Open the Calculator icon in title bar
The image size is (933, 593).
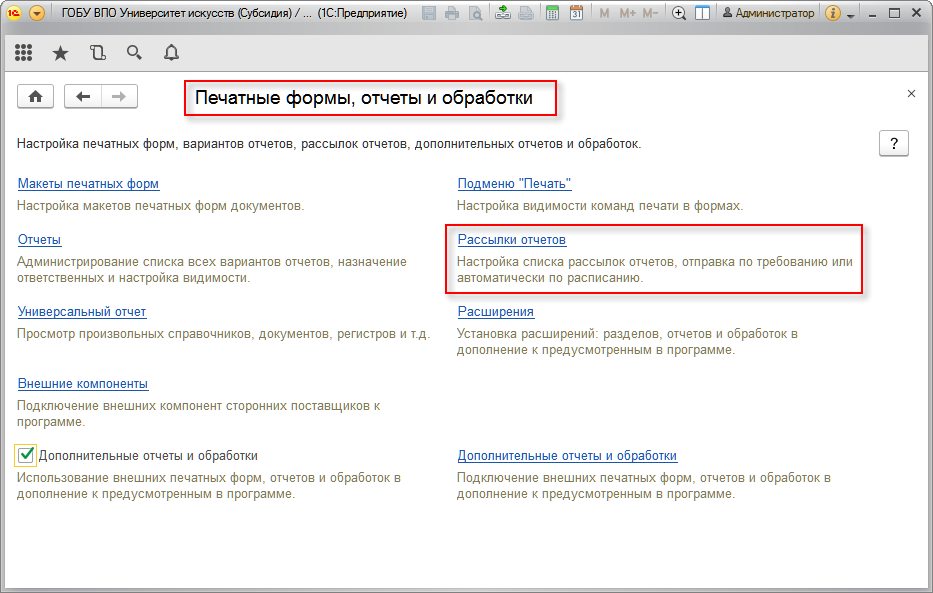[553, 13]
